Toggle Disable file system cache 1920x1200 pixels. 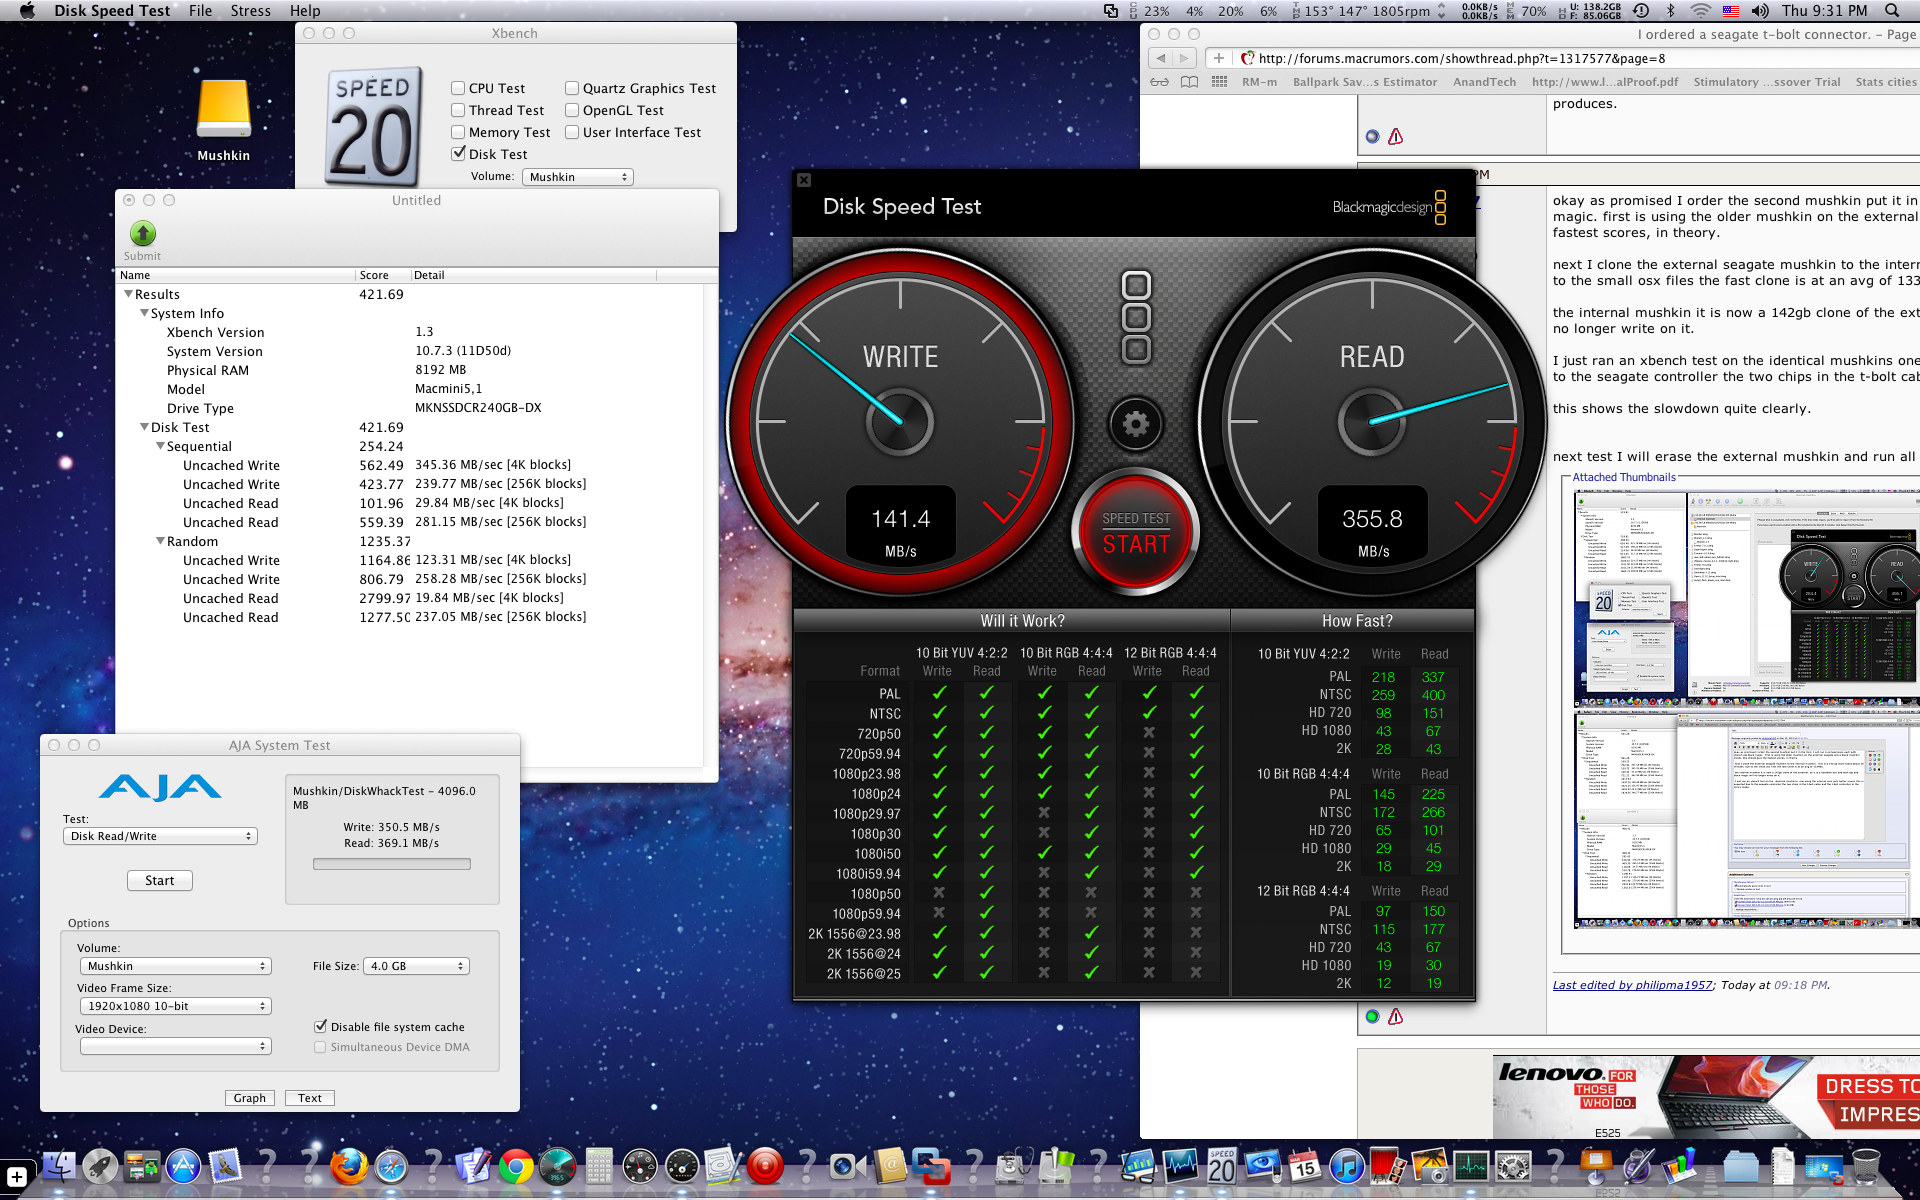(x=321, y=1026)
